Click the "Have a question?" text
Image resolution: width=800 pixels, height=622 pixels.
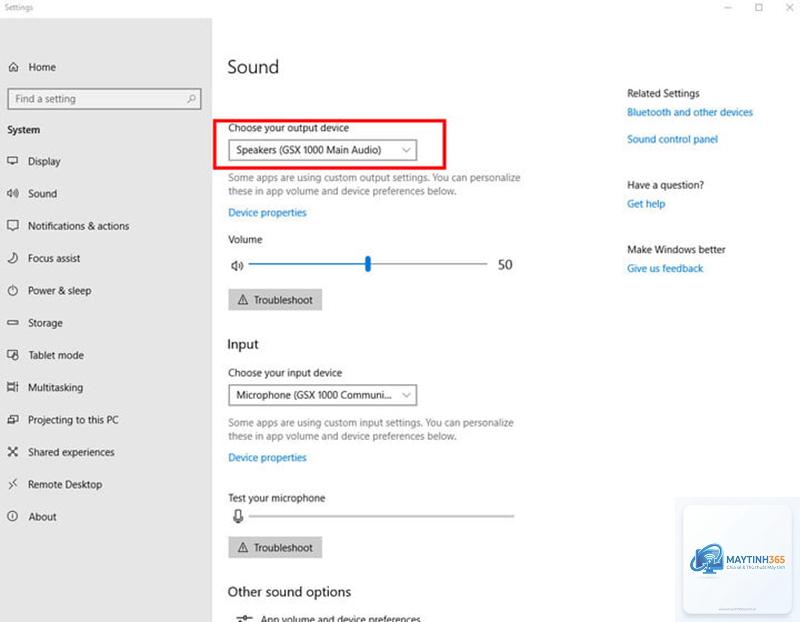[665, 185]
